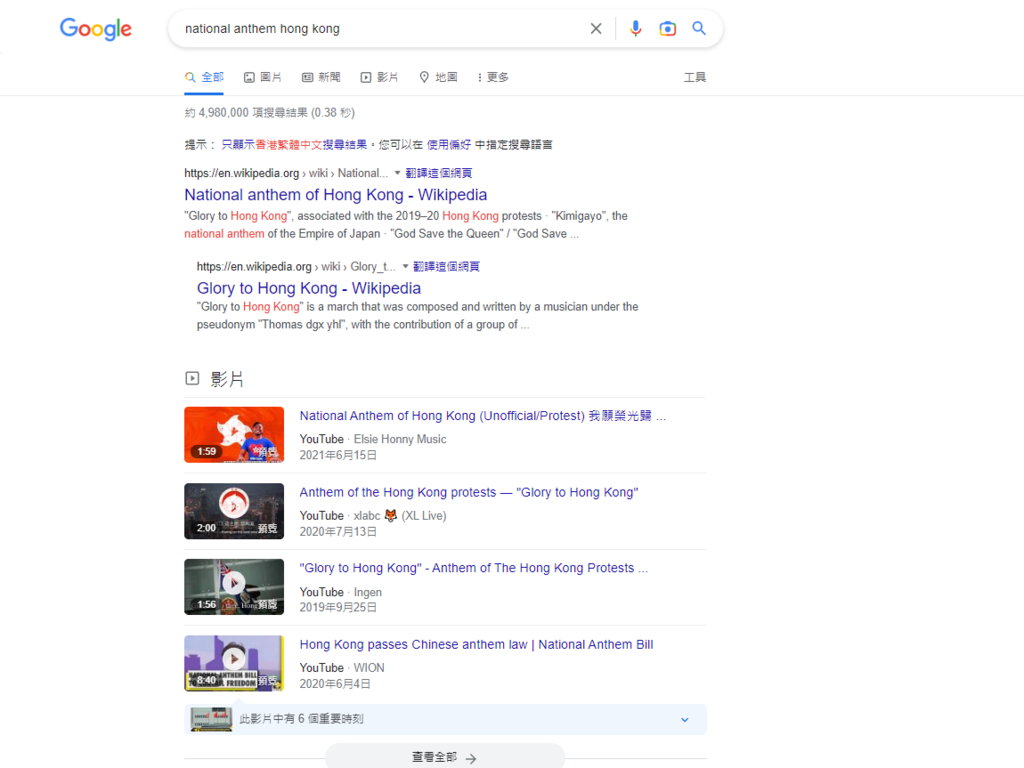
Task: Play the 1:59 Elsie Honny Music video thumbnail
Action: click(234, 435)
